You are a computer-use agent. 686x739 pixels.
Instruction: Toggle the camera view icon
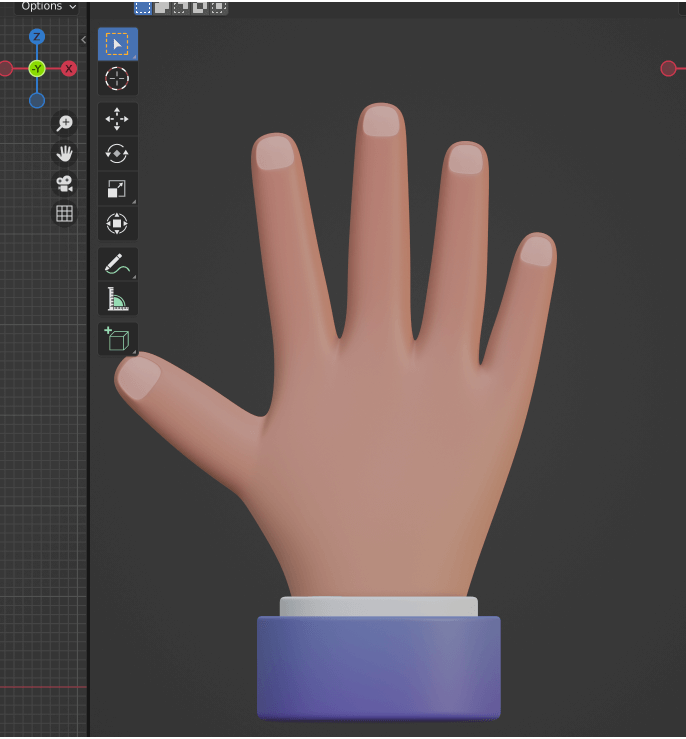pyautogui.click(x=65, y=184)
